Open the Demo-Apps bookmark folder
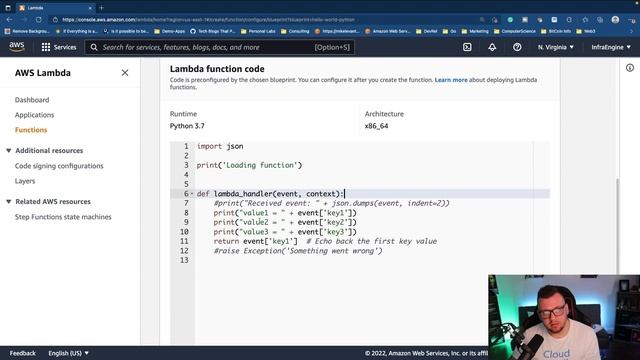Screen dimensions: 640x360 point(169,31)
